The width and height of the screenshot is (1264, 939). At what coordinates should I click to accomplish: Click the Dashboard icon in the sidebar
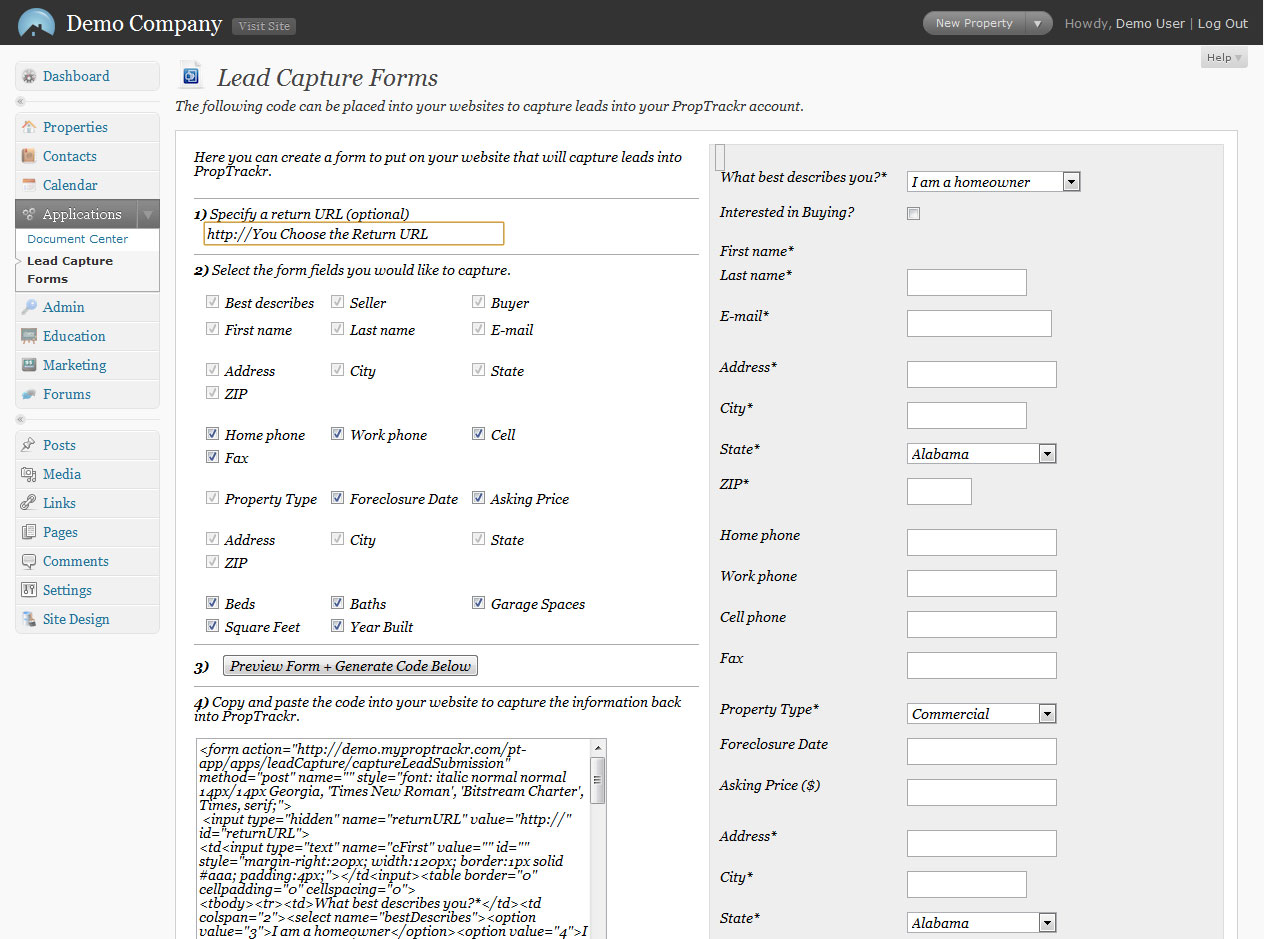[x=29, y=77]
